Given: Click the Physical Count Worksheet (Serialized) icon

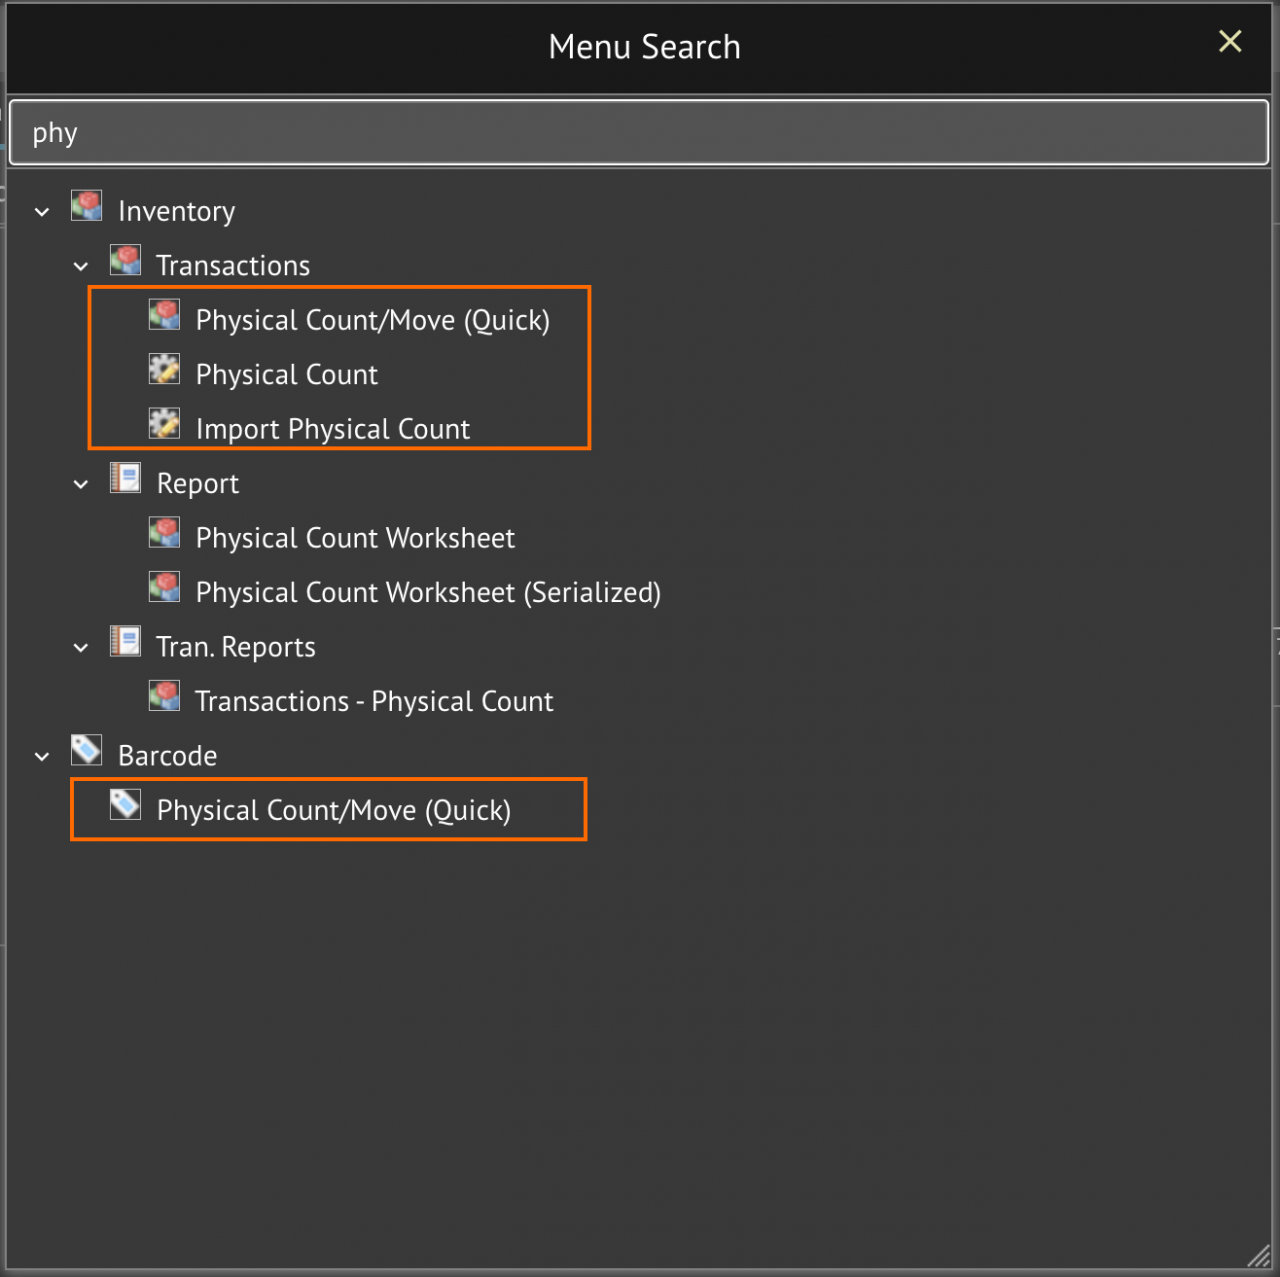Looking at the screenshot, I should click(x=165, y=587).
